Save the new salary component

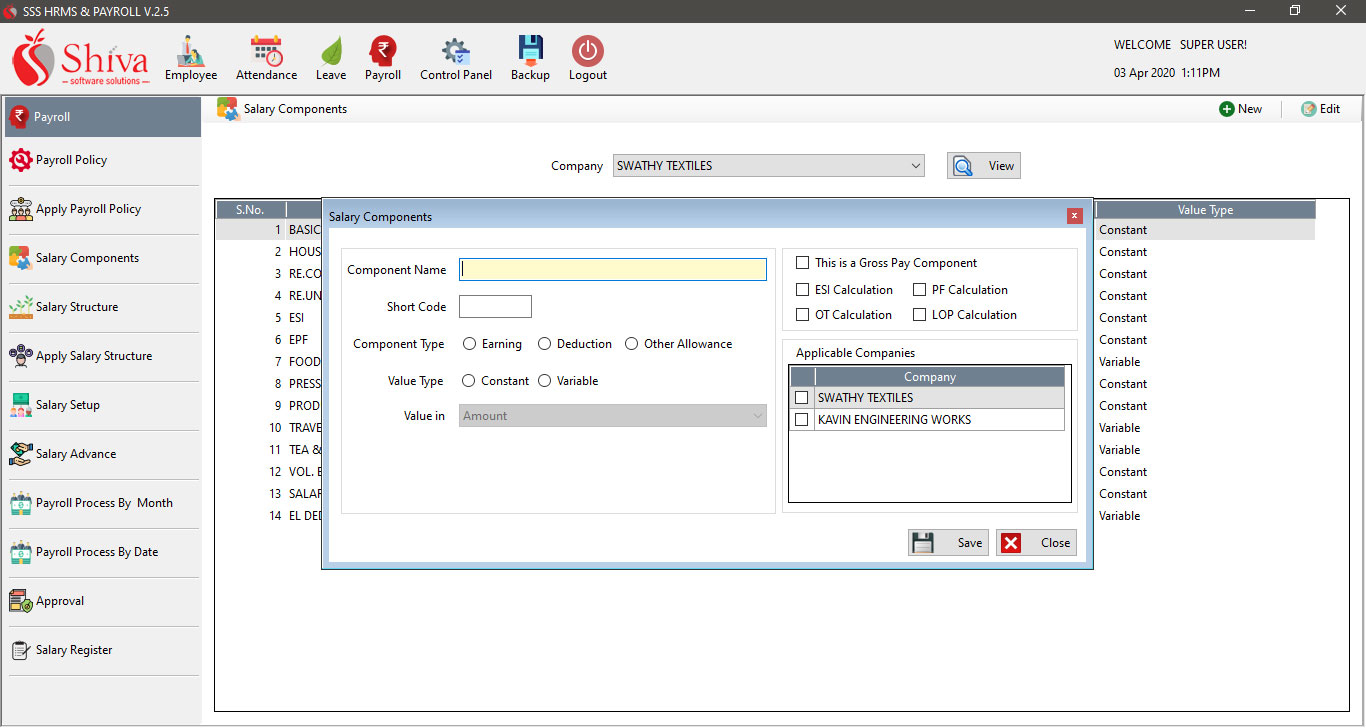pyautogui.click(x=947, y=542)
